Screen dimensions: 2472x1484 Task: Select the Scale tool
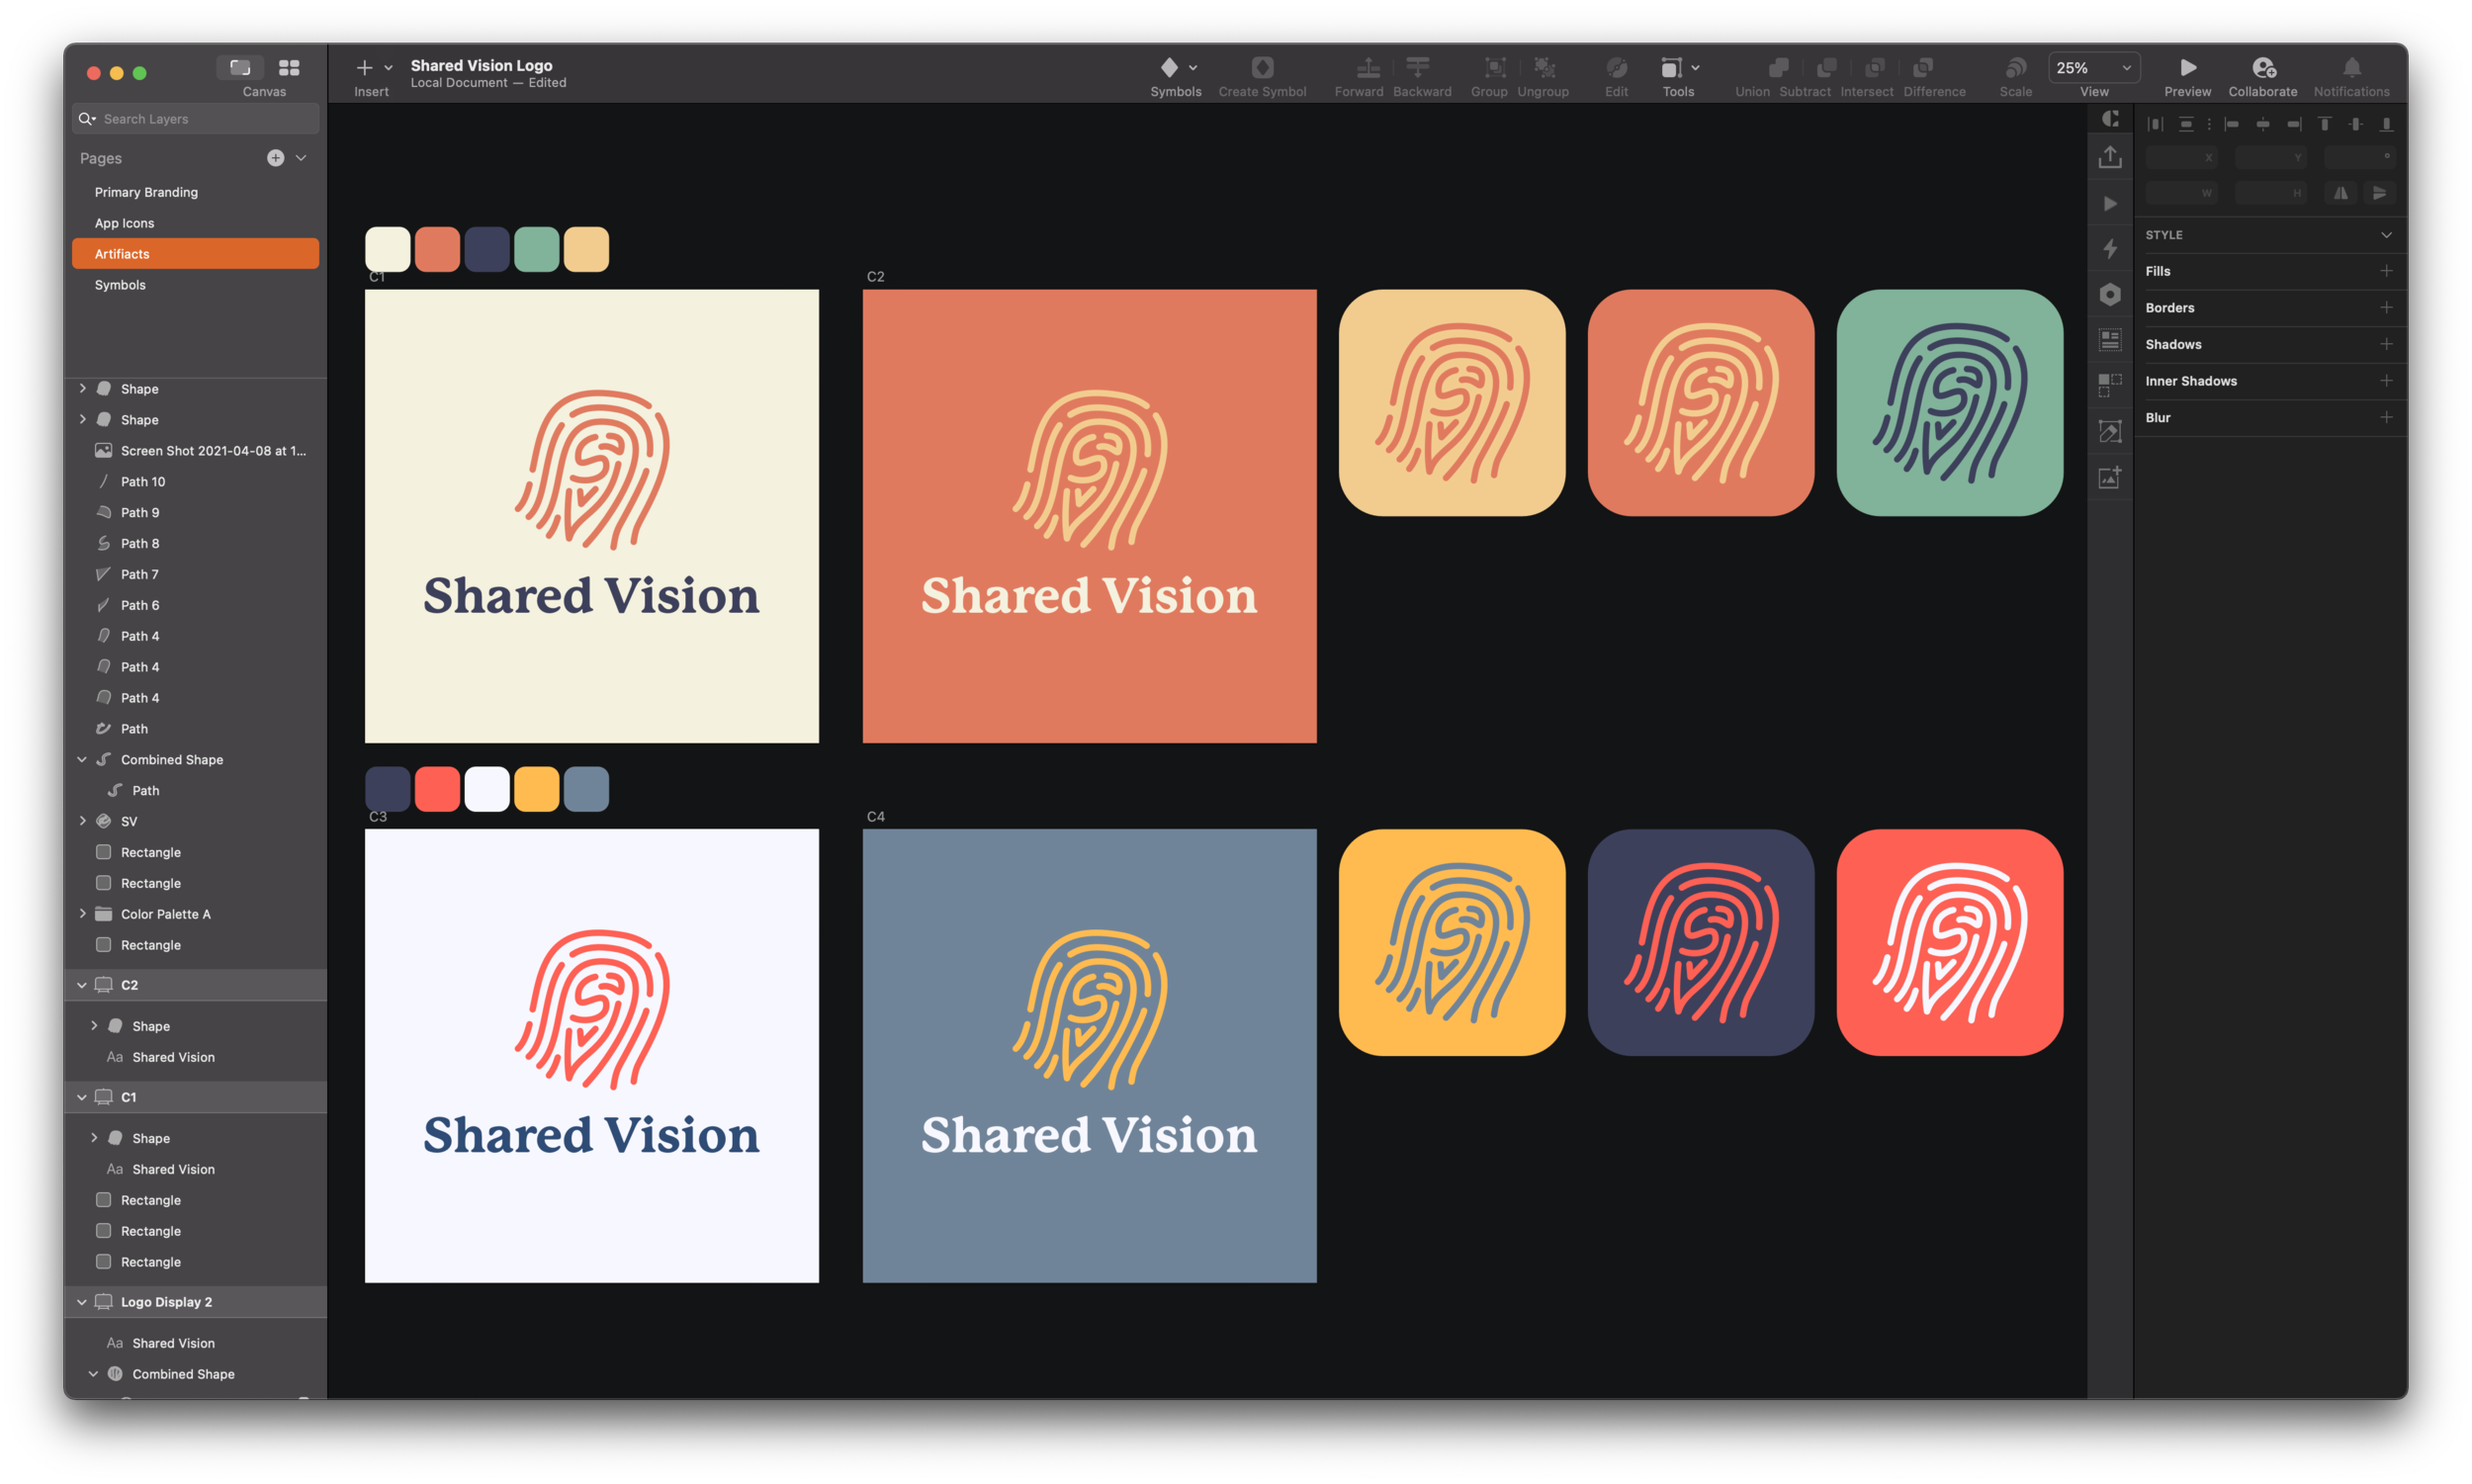2015,68
